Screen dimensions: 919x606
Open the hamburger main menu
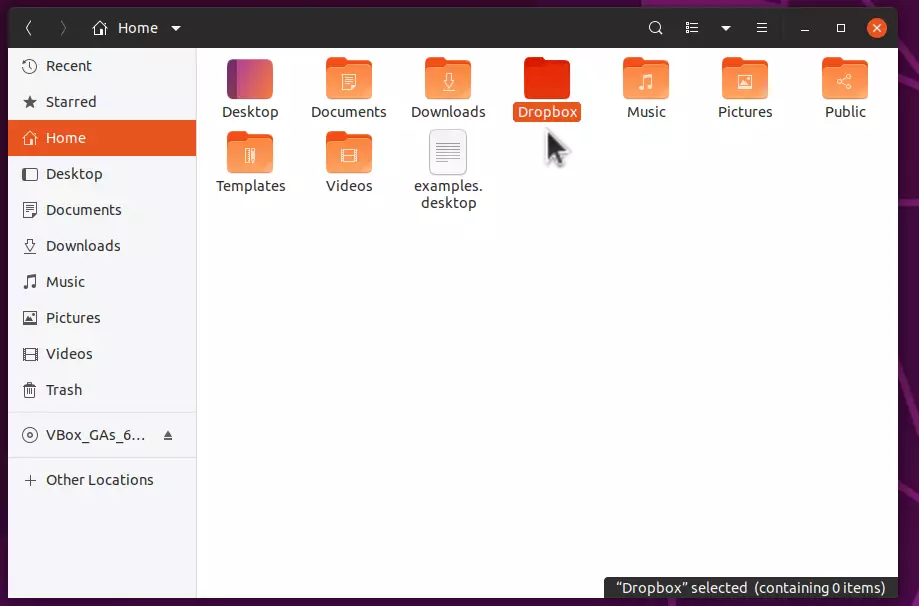click(x=761, y=28)
